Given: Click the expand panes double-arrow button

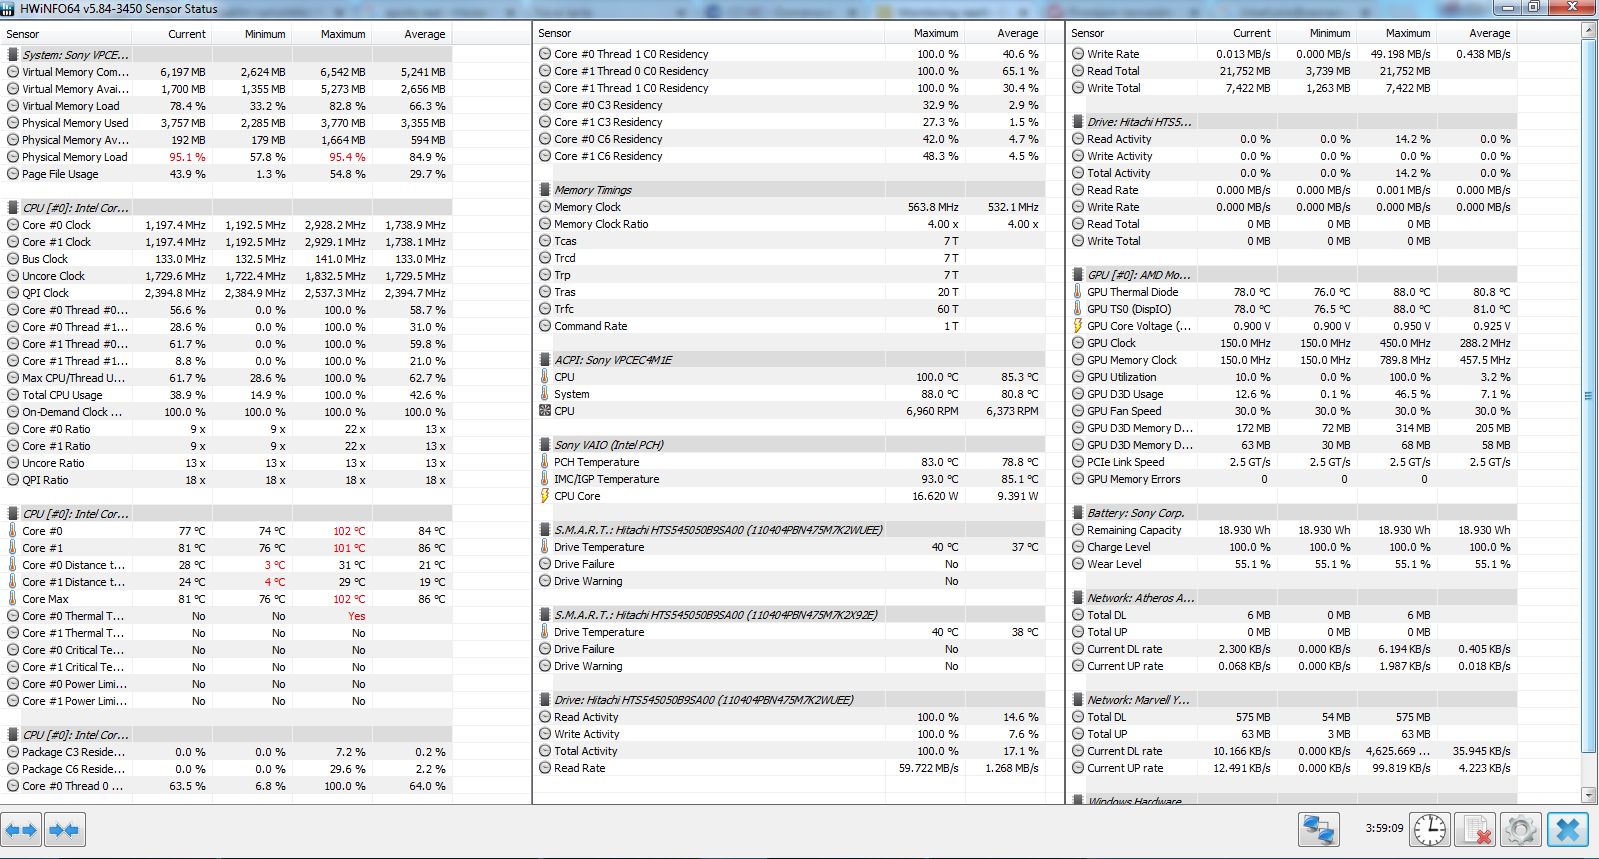Looking at the screenshot, I should click(21, 829).
